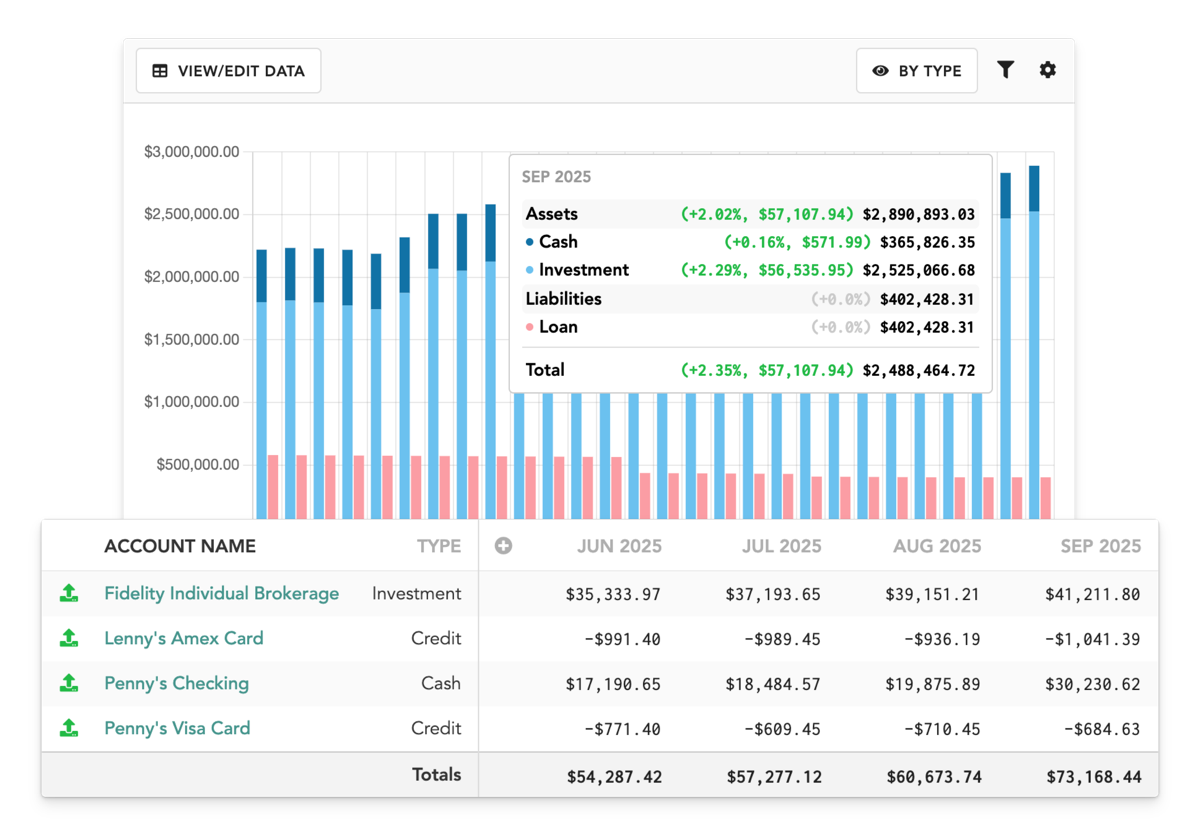Click upload icon for Penny's Visa Card
This screenshot has height=838, width=1200.
68,729
